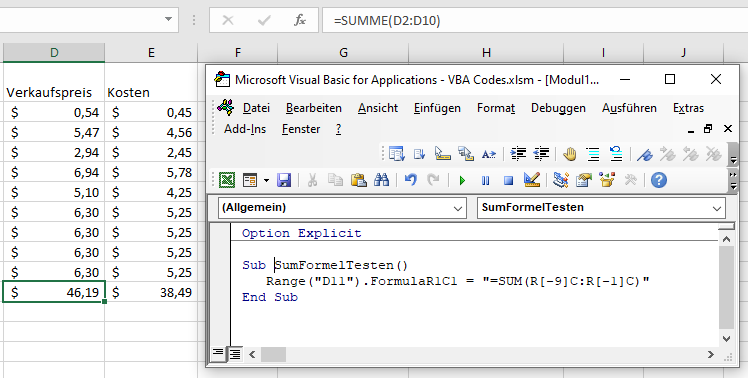Toggle a breakpoint with the hand icon
Viewport: 748px width, 378px height.
pyautogui.click(x=570, y=154)
